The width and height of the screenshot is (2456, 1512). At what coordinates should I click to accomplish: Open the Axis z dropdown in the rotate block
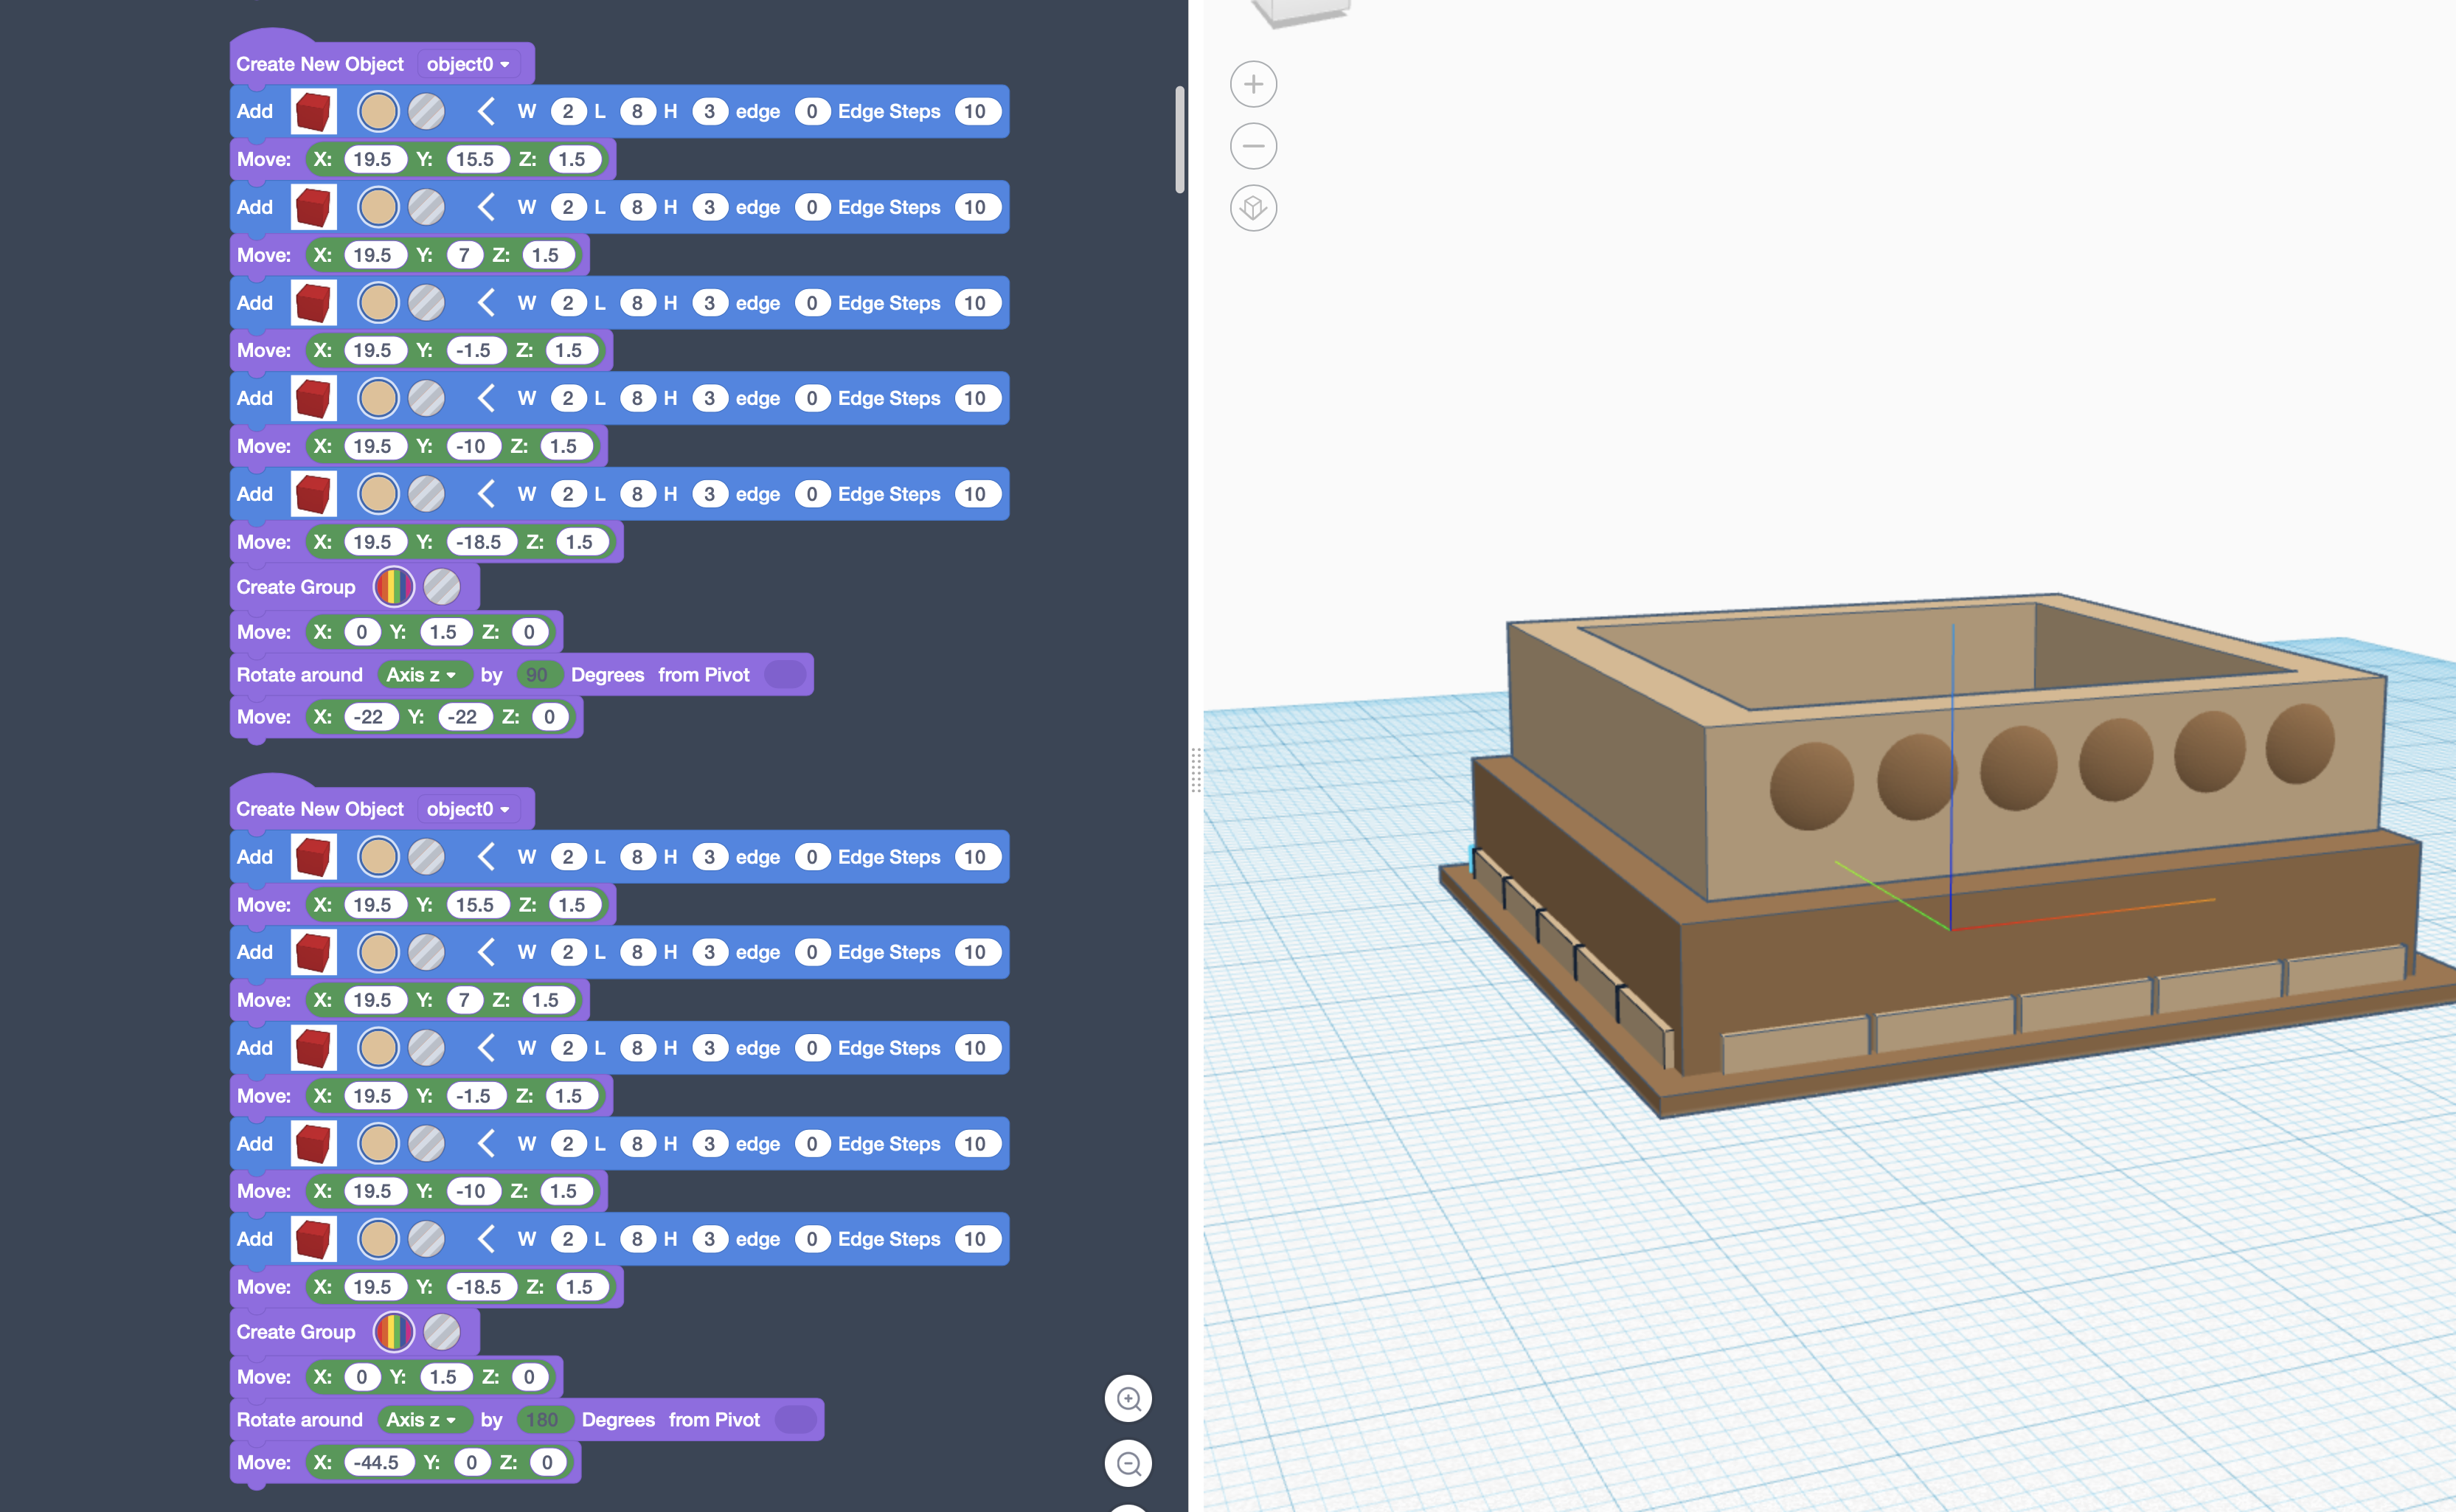coord(424,674)
